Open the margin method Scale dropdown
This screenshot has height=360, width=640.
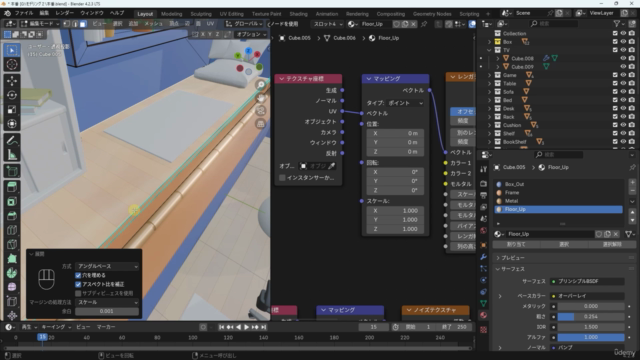pyautogui.click(x=107, y=302)
